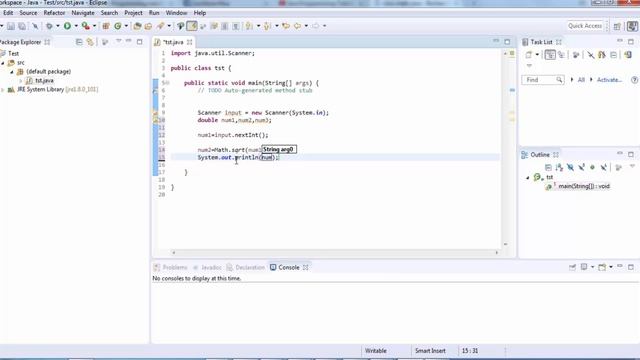Click Pin Console icon in Console view
Screen dimensions: 640x360
click(x=572, y=267)
